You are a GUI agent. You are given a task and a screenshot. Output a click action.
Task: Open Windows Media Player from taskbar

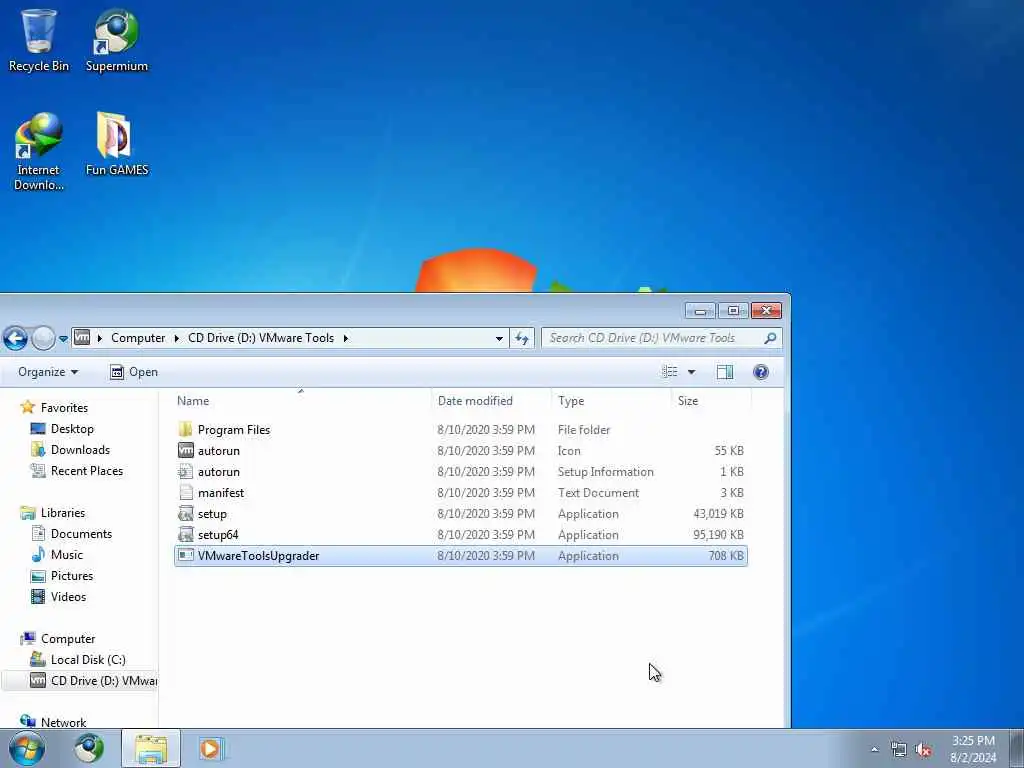coord(210,748)
